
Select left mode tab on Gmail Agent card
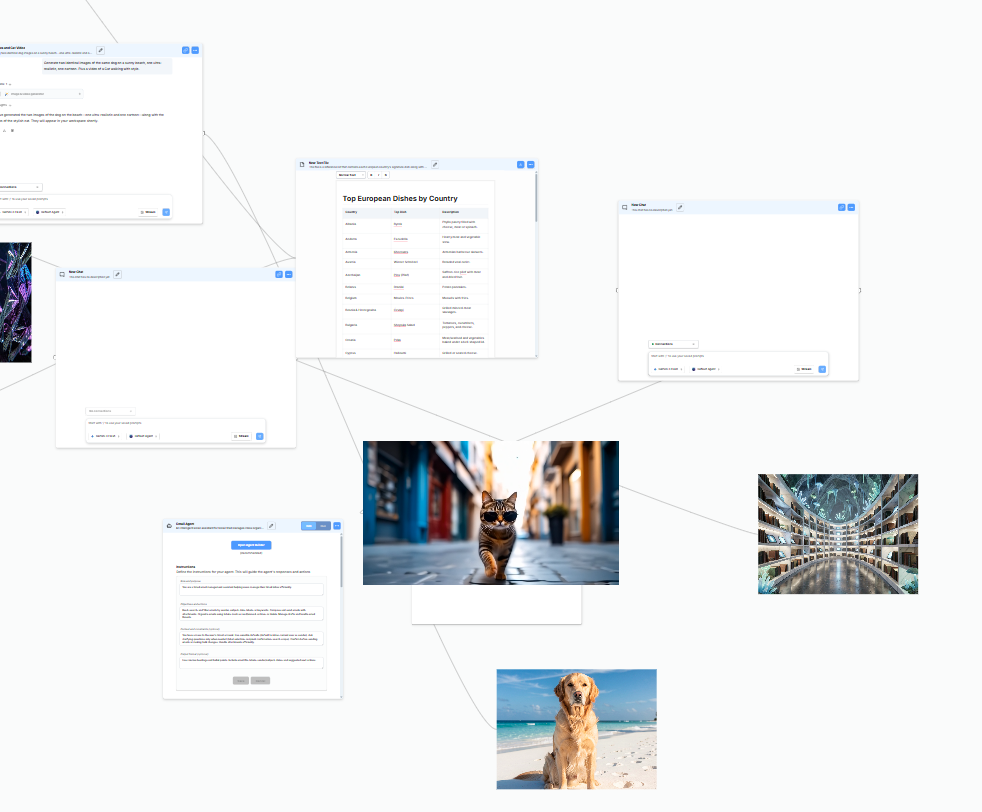pos(309,526)
